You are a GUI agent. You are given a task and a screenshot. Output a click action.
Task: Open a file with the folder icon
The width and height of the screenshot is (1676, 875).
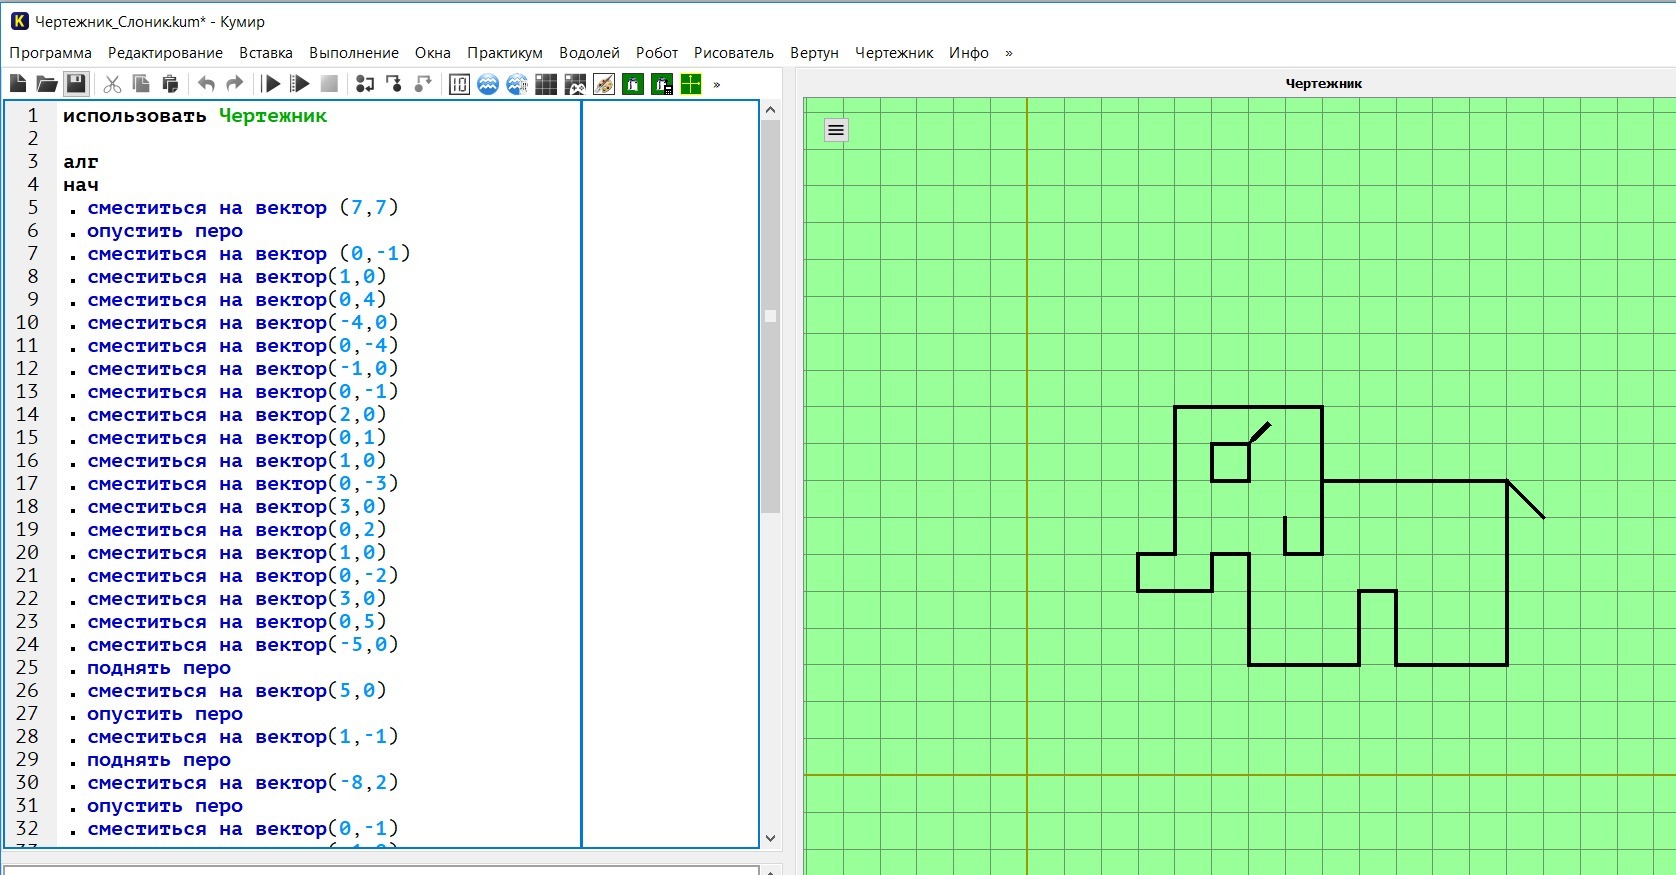(46, 84)
